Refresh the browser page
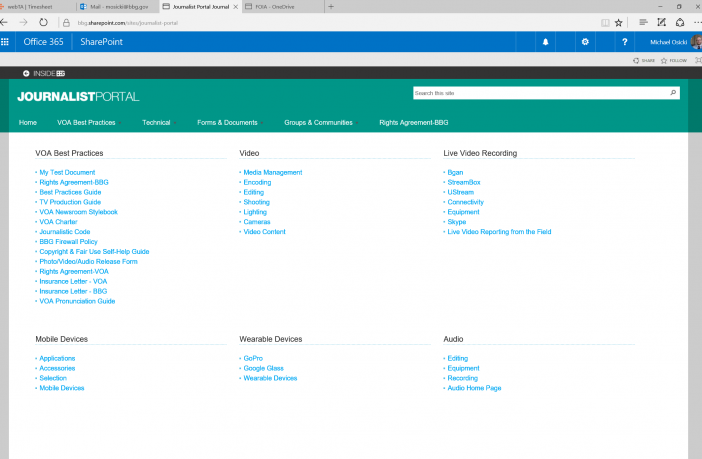This screenshot has width=702, height=459. coord(43,22)
